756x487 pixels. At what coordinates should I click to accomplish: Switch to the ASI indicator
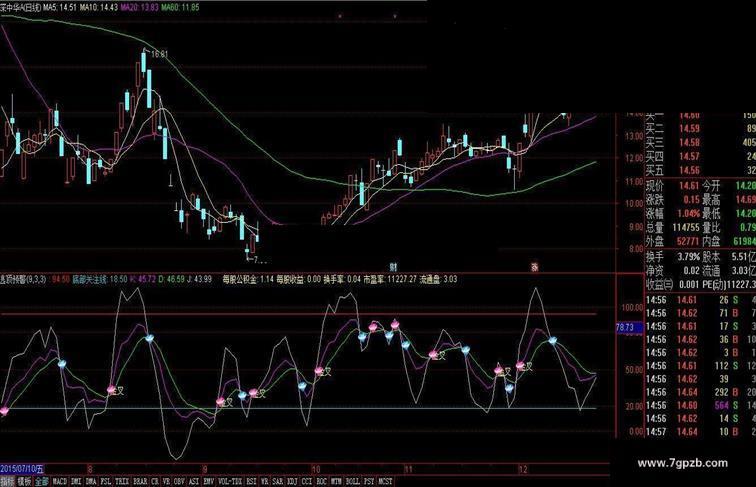[x=194, y=481]
